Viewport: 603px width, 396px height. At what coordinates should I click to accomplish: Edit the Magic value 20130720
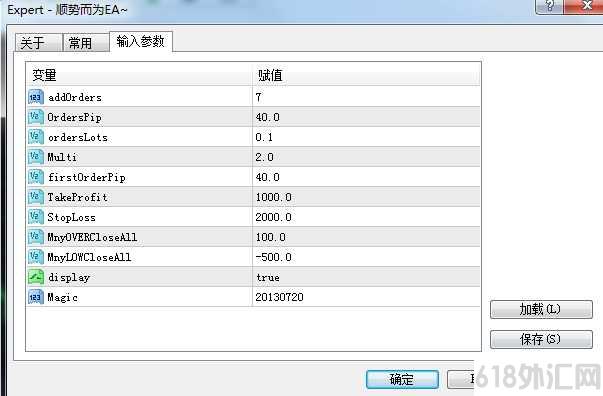click(366, 297)
